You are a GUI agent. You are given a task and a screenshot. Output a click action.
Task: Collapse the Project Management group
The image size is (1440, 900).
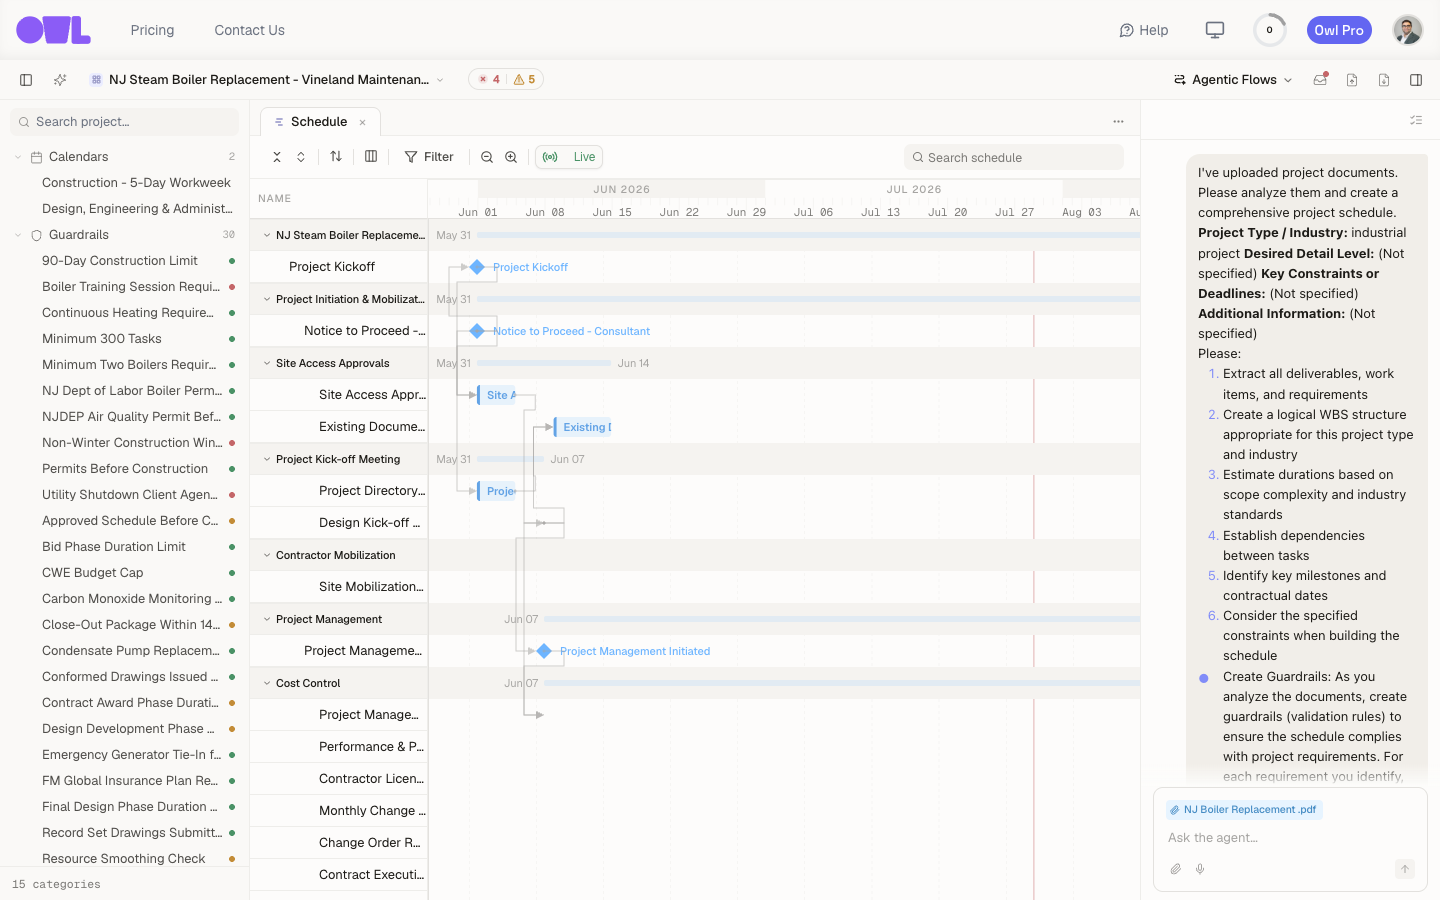tap(267, 619)
